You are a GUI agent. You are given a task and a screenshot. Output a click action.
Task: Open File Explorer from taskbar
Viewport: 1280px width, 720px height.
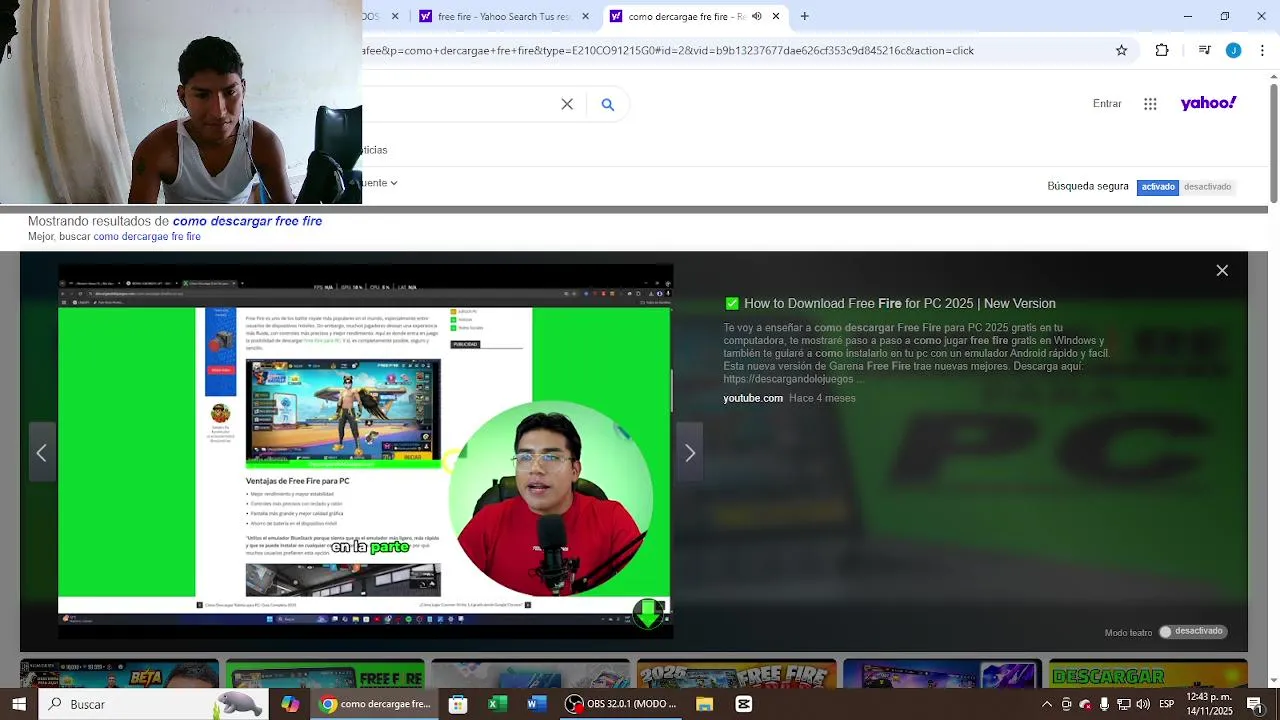point(704,704)
